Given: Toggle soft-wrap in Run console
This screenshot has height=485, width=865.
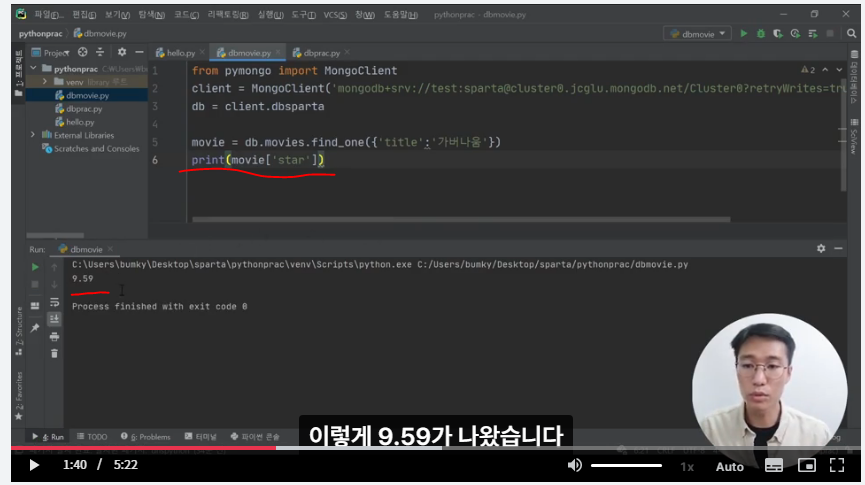Looking at the screenshot, I should 54,302.
